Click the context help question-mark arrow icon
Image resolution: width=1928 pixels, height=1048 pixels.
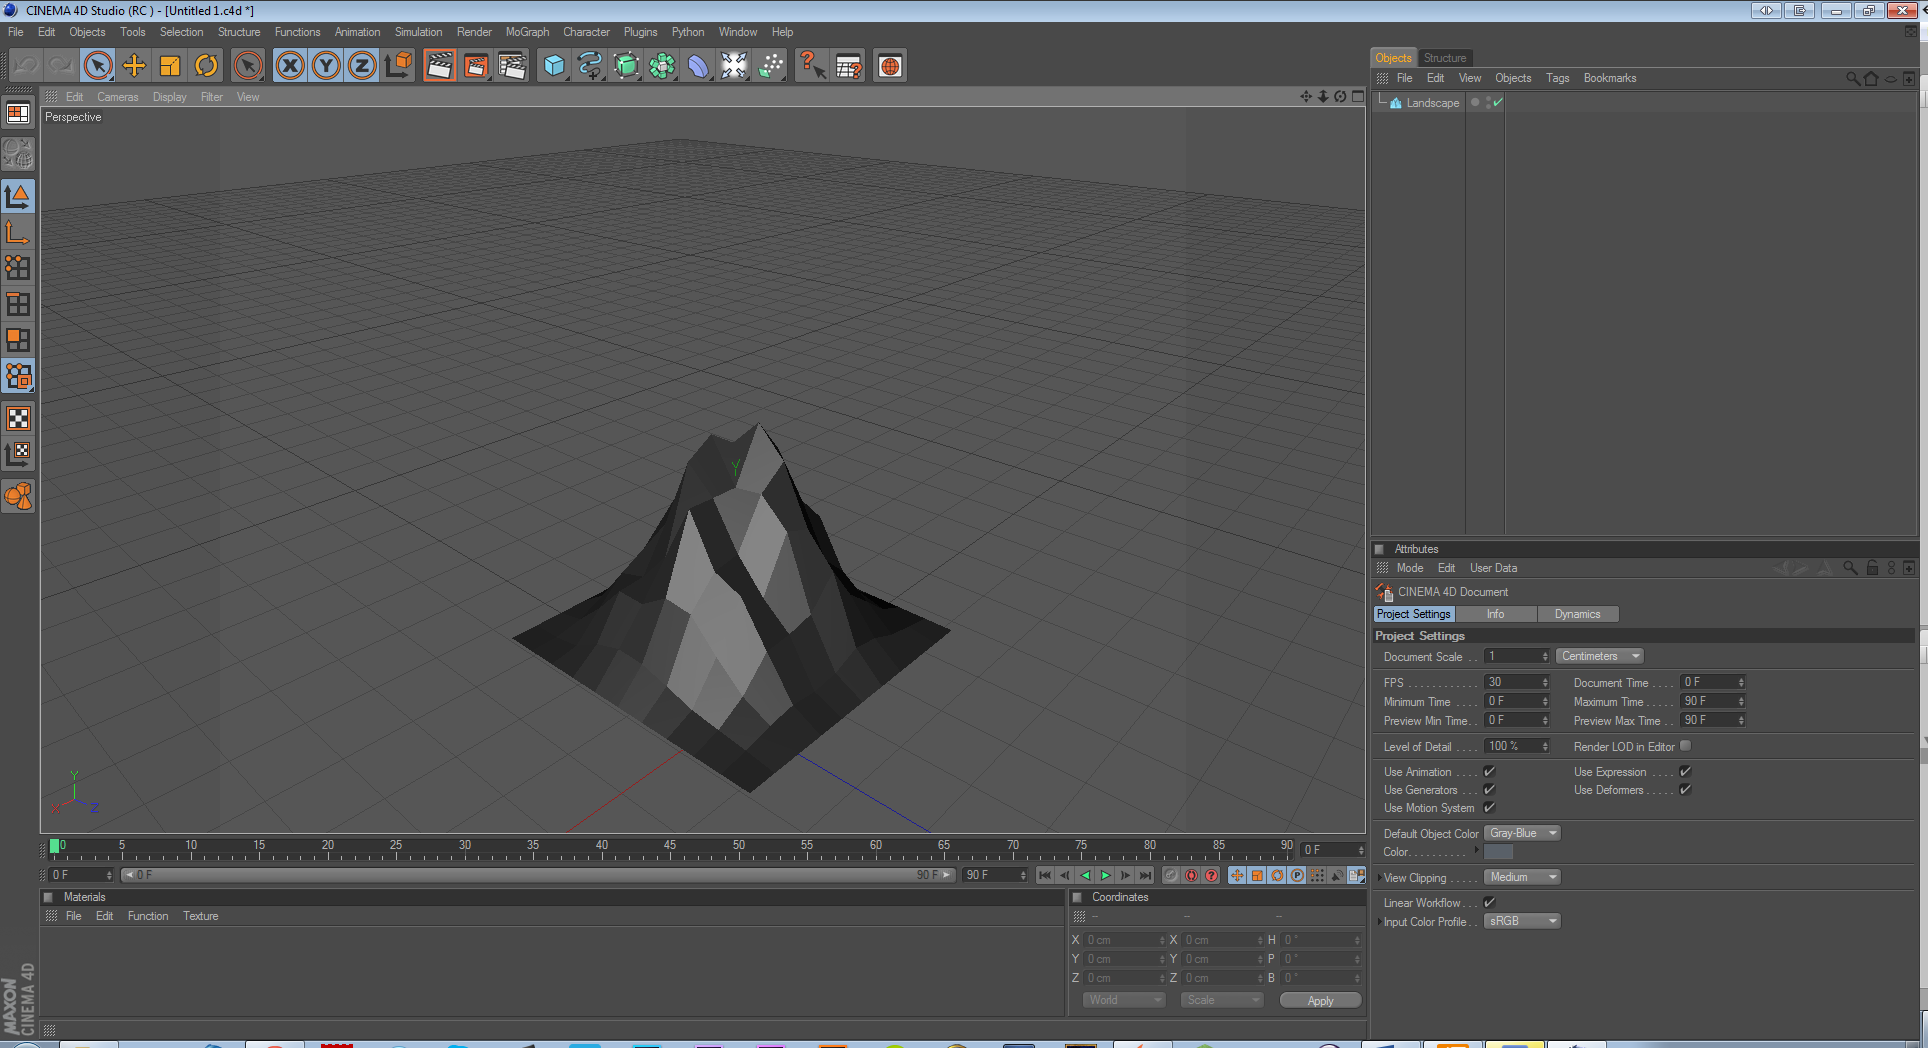point(812,66)
